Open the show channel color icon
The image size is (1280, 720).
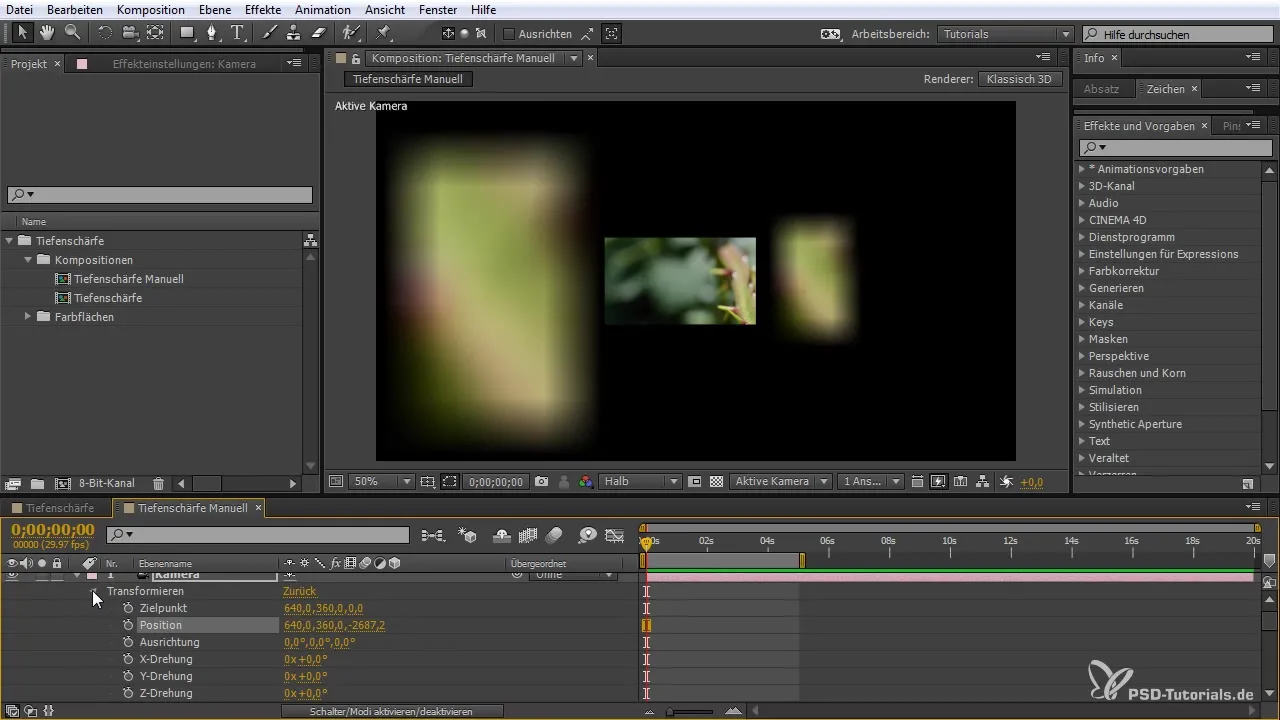click(586, 481)
